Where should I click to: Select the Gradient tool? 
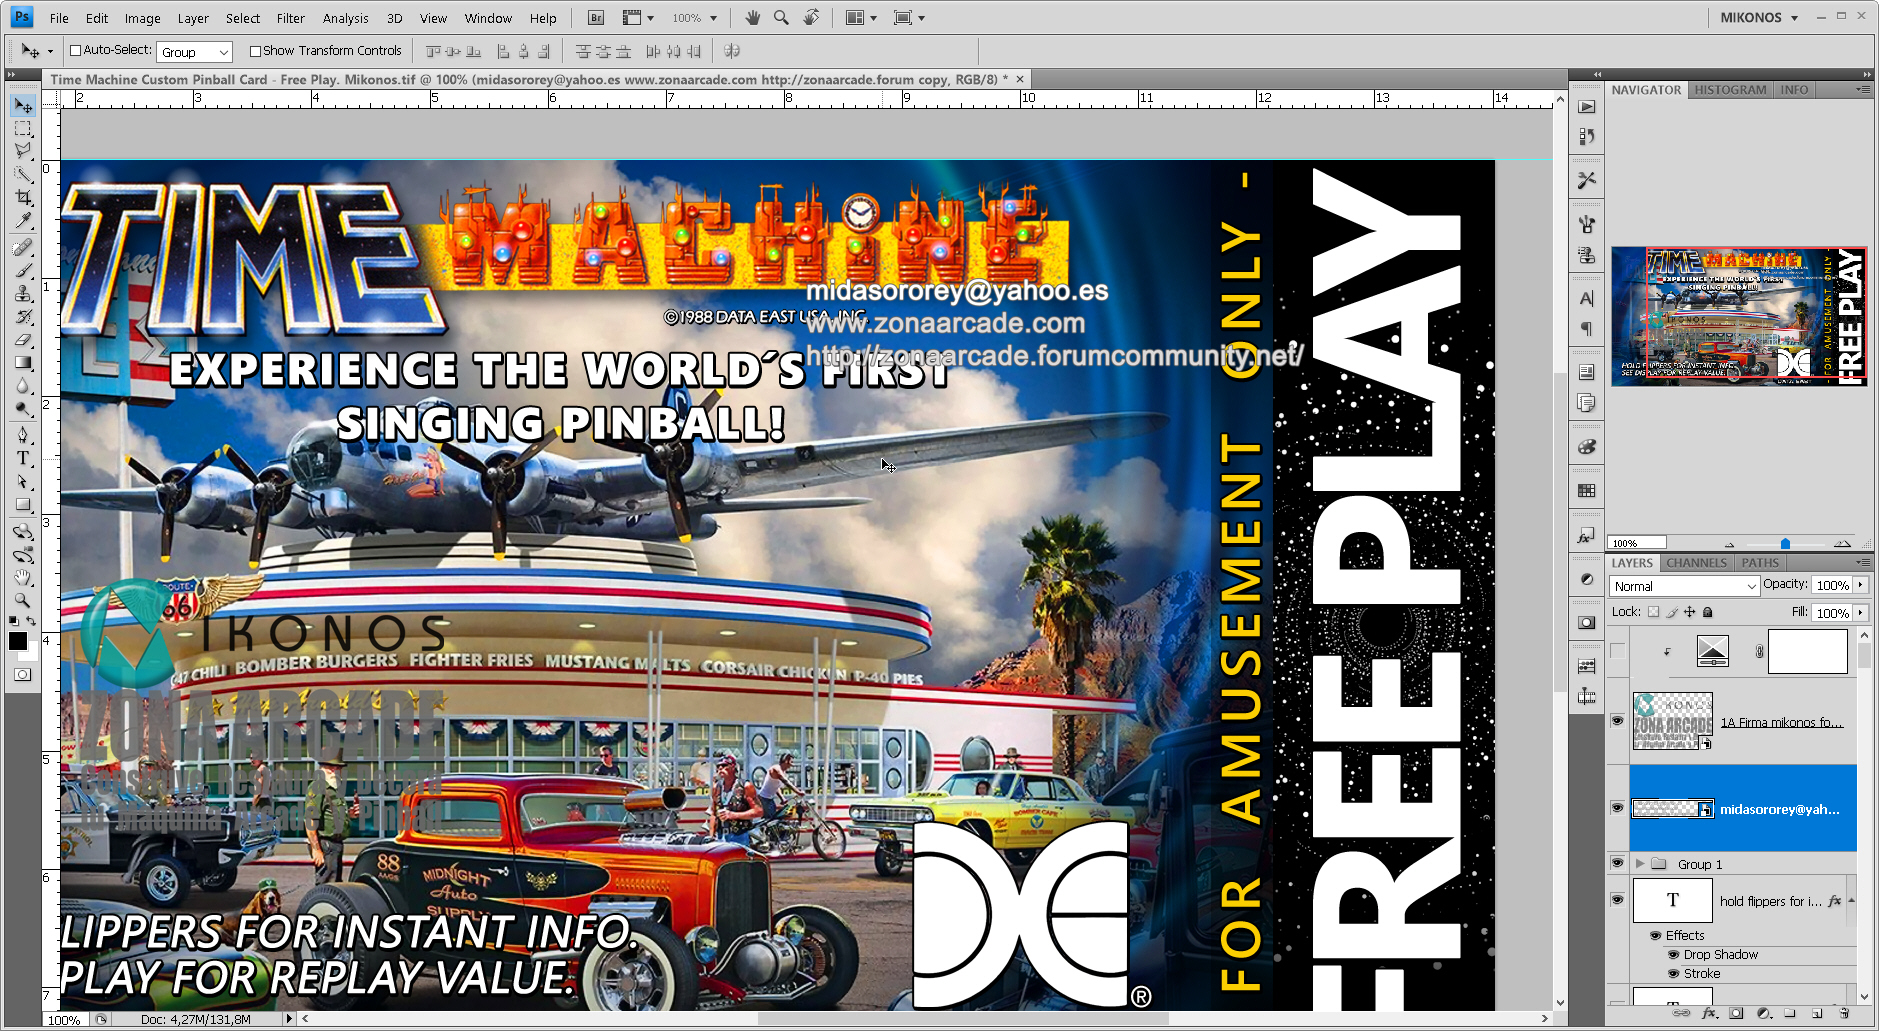tap(23, 363)
